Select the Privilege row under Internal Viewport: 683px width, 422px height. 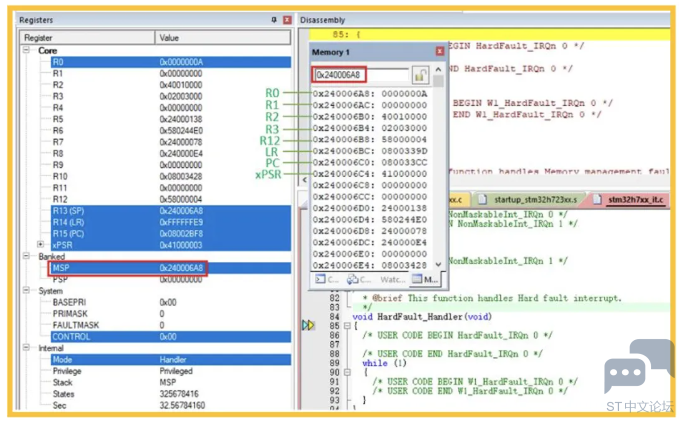point(171,371)
